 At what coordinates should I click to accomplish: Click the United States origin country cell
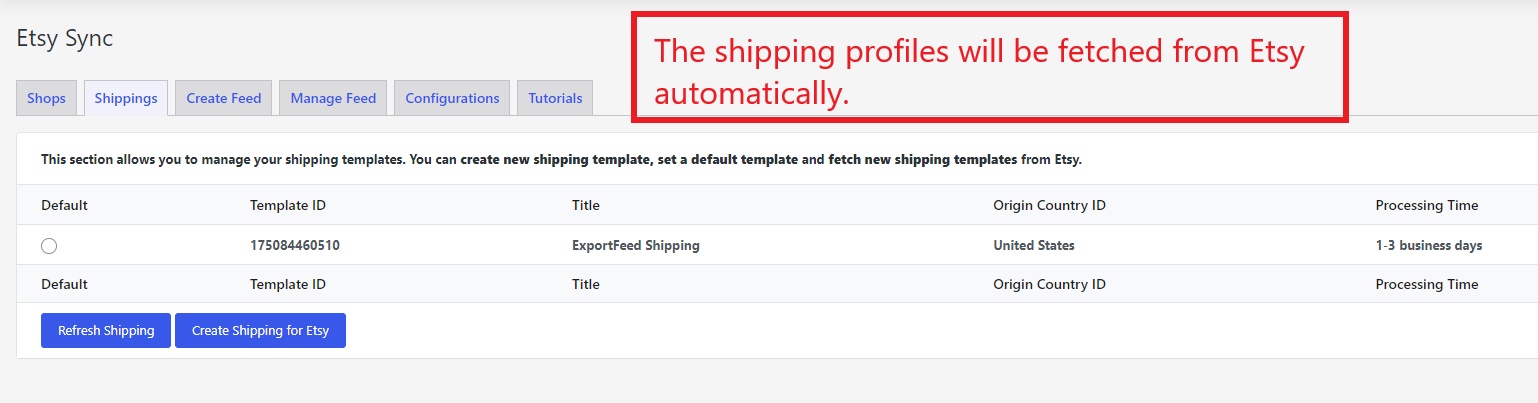tap(1033, 245)
